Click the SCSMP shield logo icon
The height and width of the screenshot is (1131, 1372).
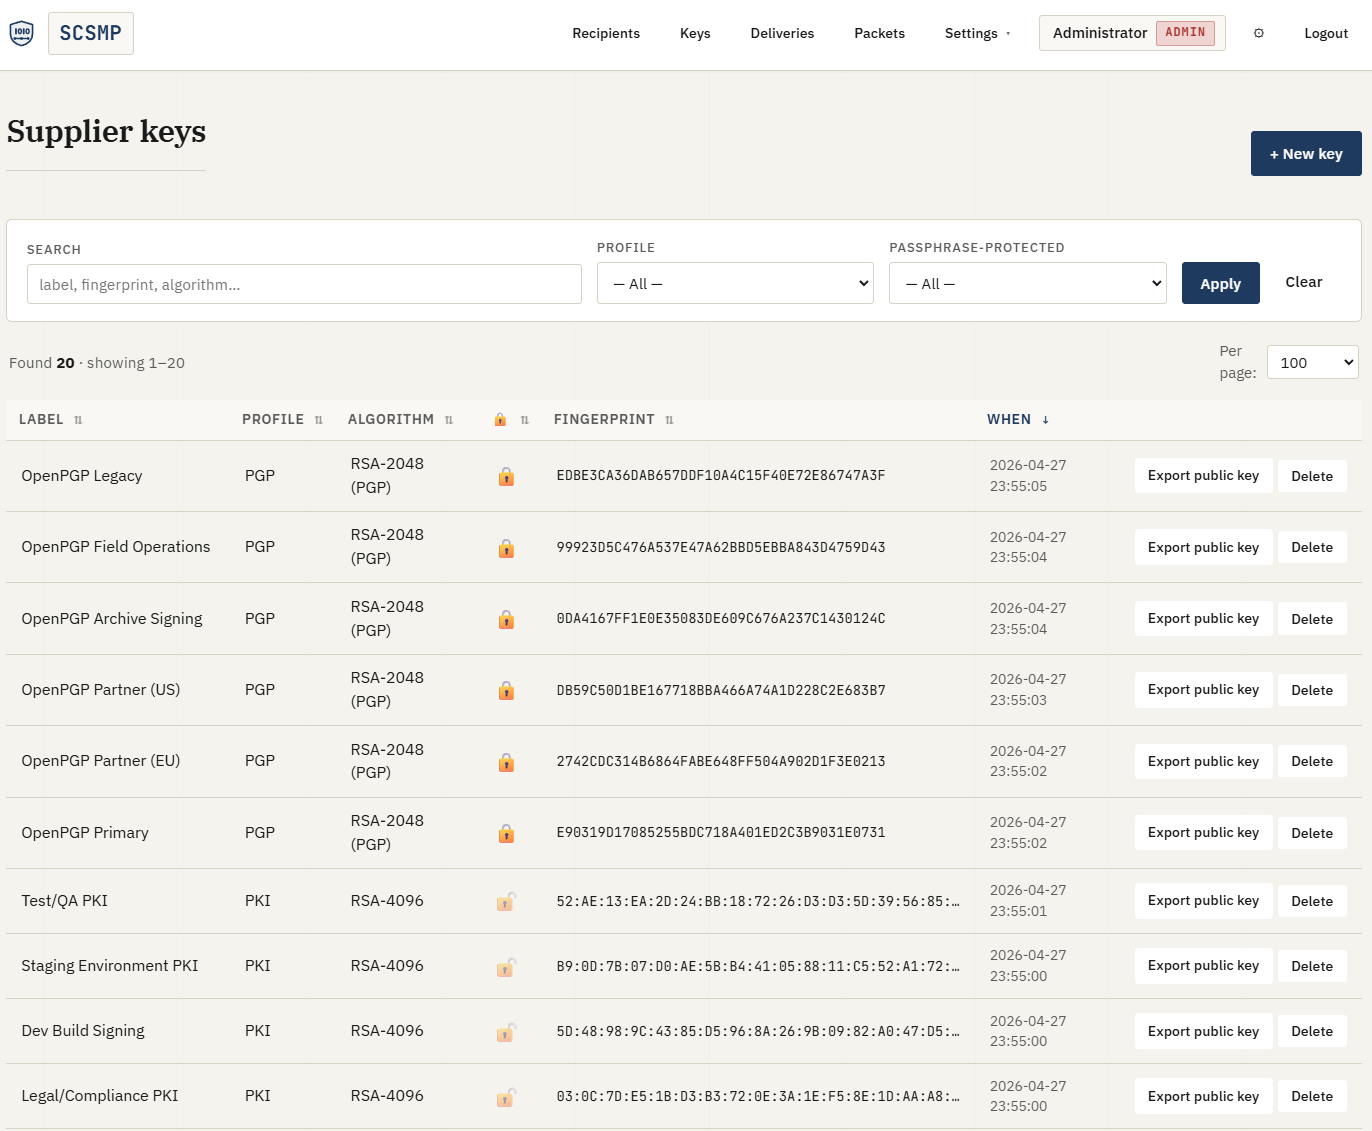(21, 33)
